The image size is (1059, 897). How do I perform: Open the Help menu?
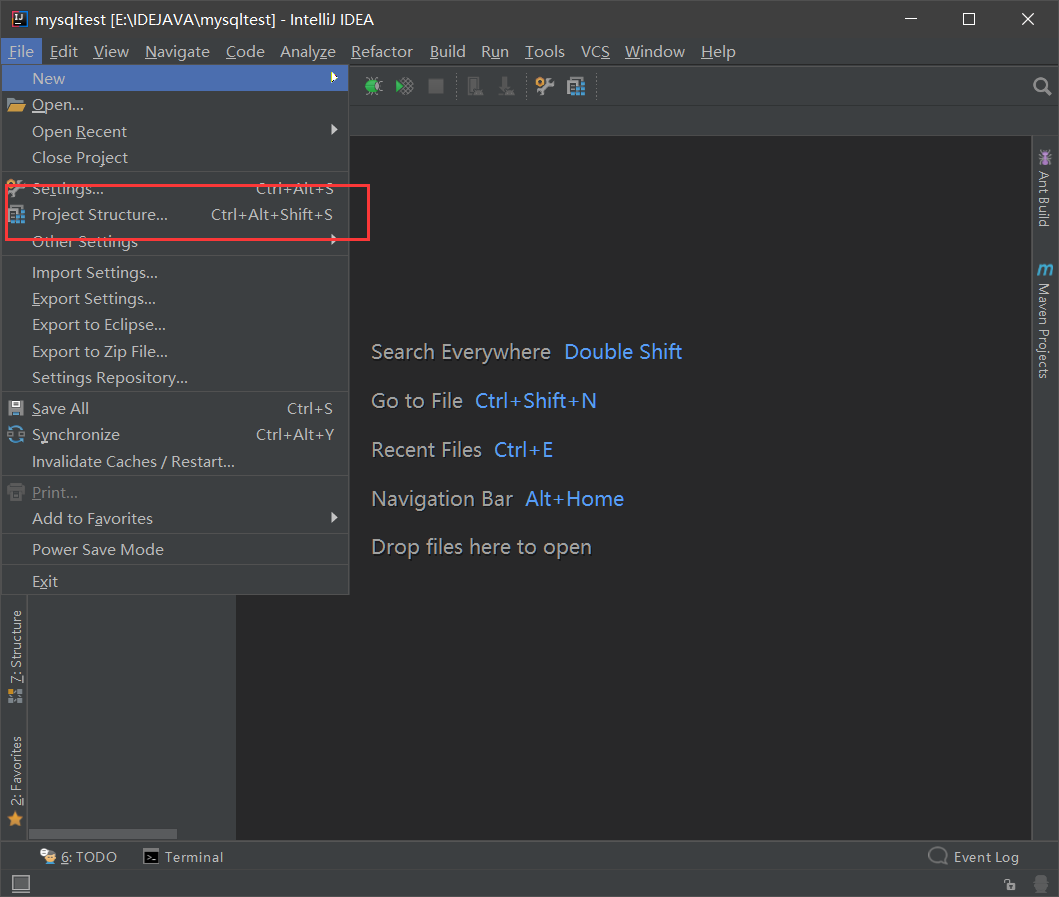(718, 51)
